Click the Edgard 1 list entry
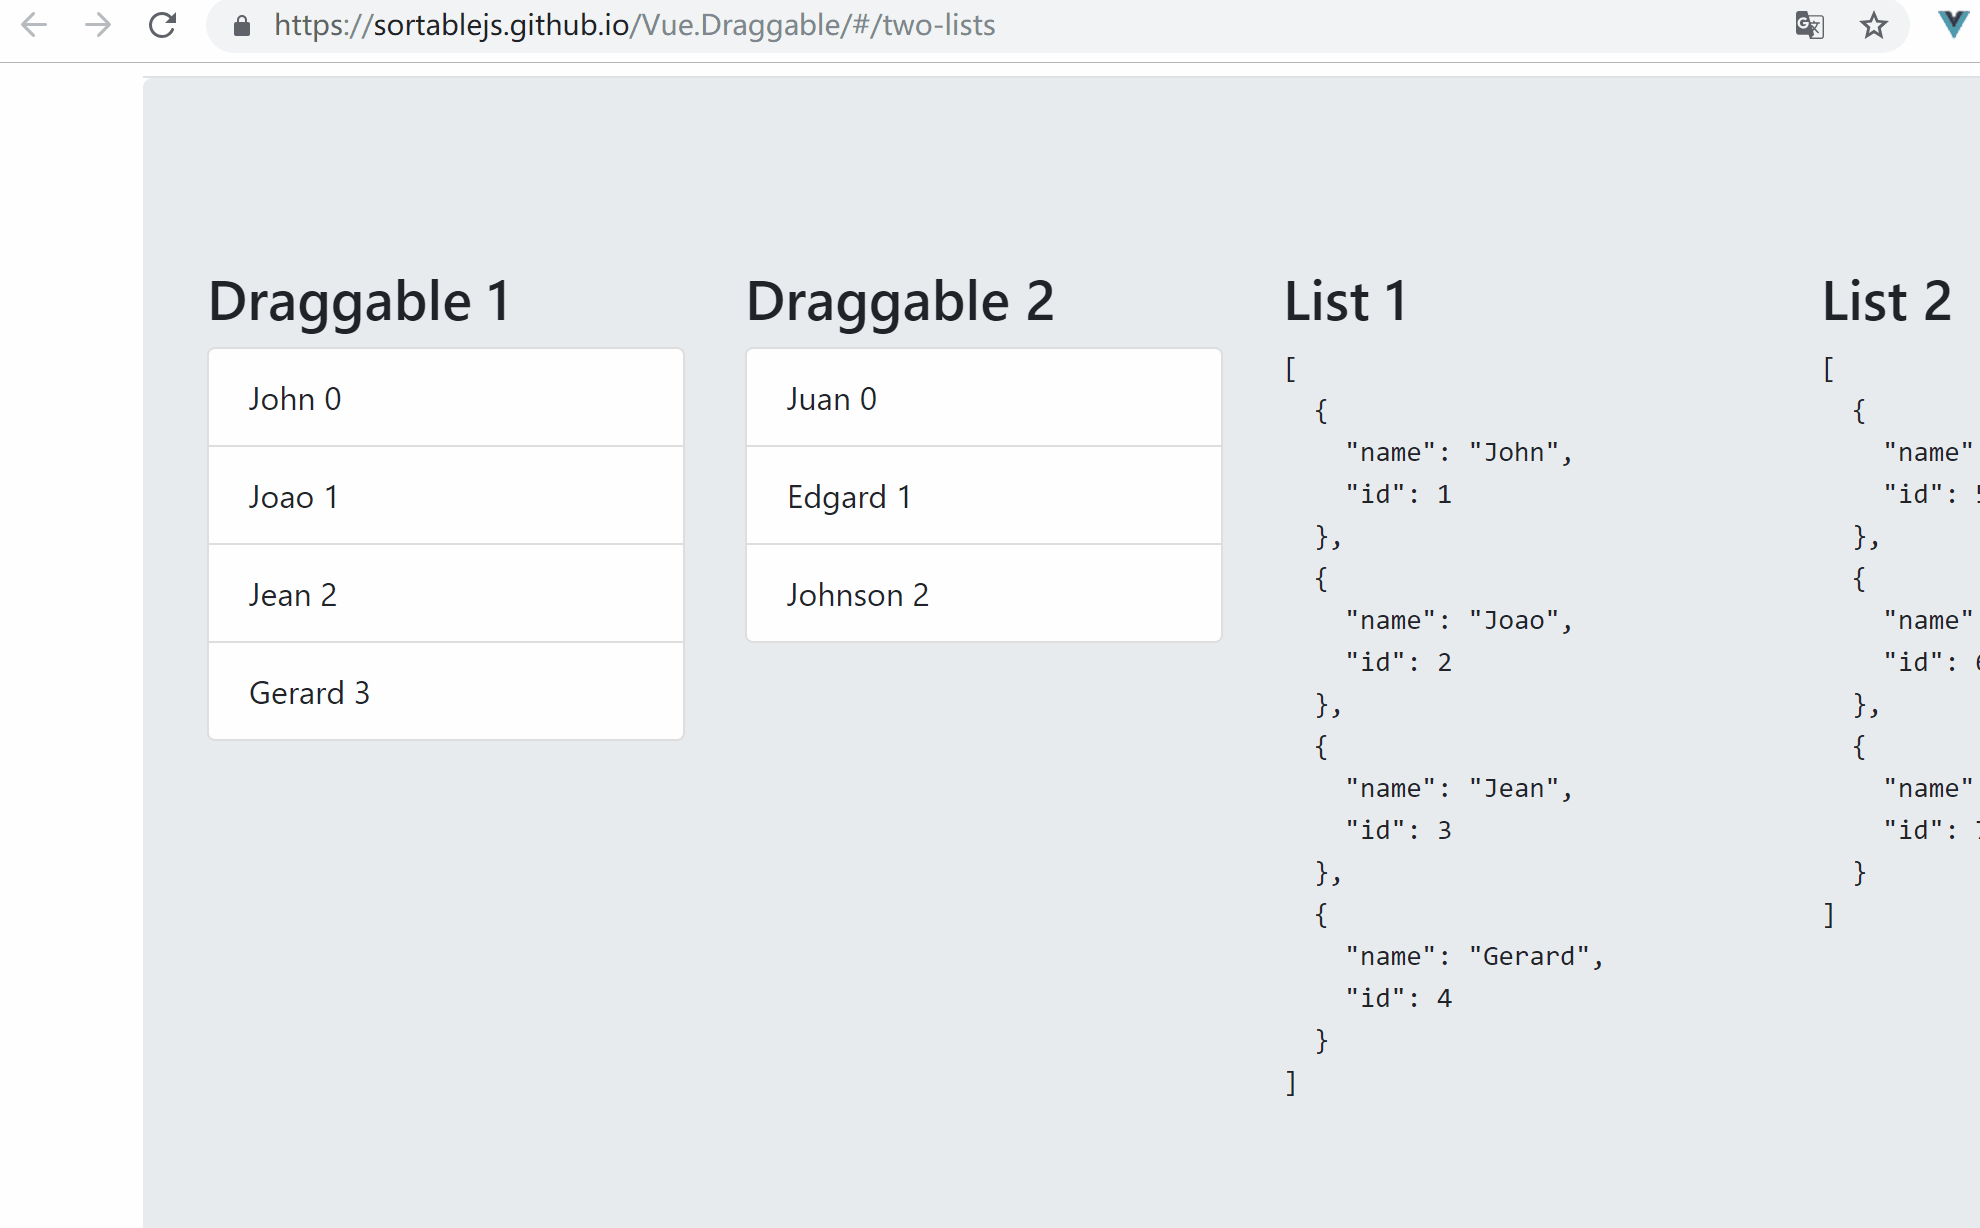1980x1228 pixels. coord(983,495)
